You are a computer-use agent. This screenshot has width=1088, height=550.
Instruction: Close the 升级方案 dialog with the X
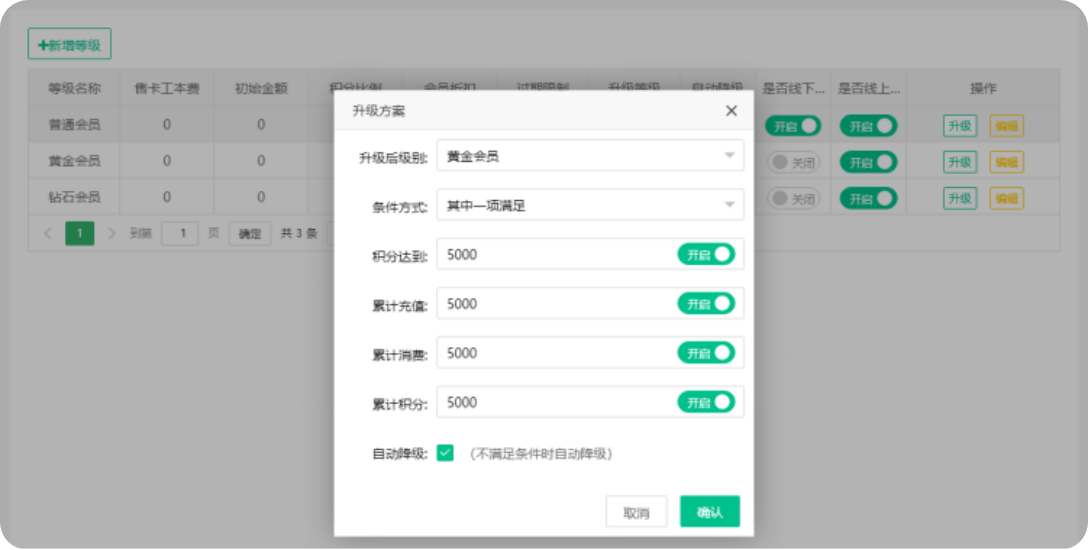click(x=731, y=111)
